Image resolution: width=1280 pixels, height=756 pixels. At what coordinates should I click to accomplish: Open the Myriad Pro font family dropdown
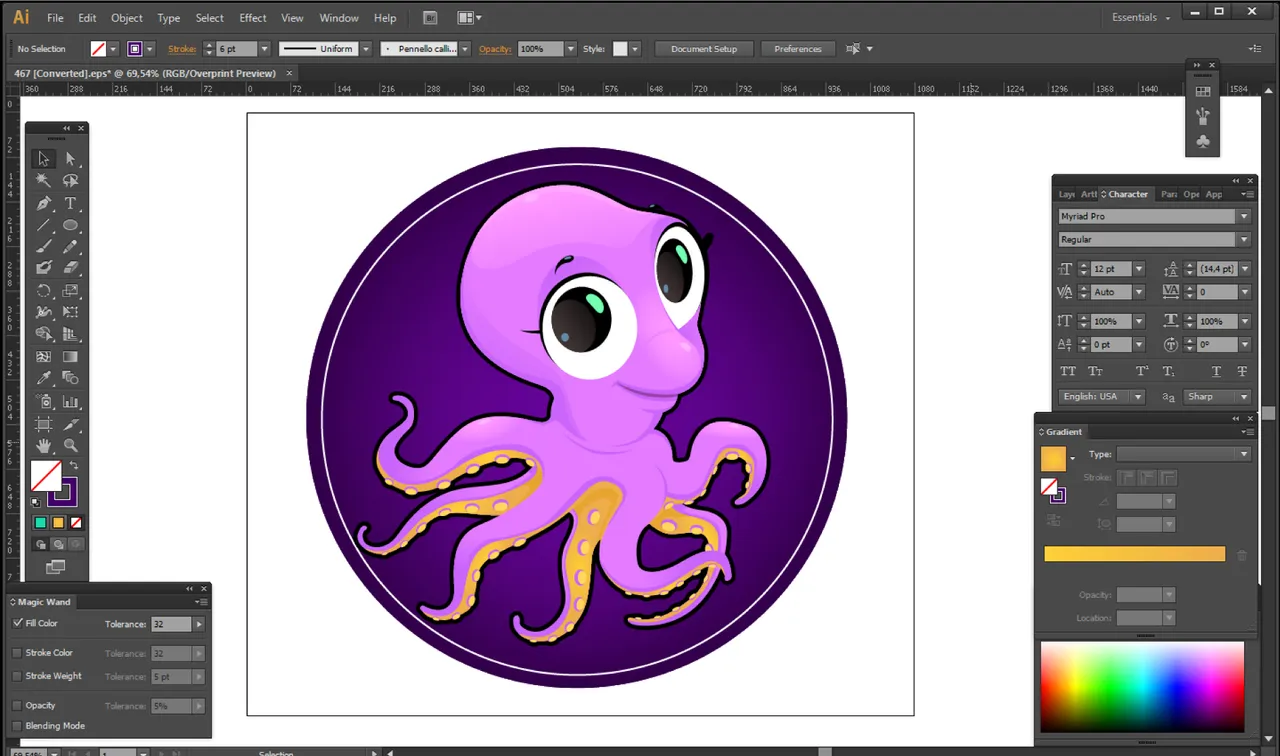pos(1244,217)
